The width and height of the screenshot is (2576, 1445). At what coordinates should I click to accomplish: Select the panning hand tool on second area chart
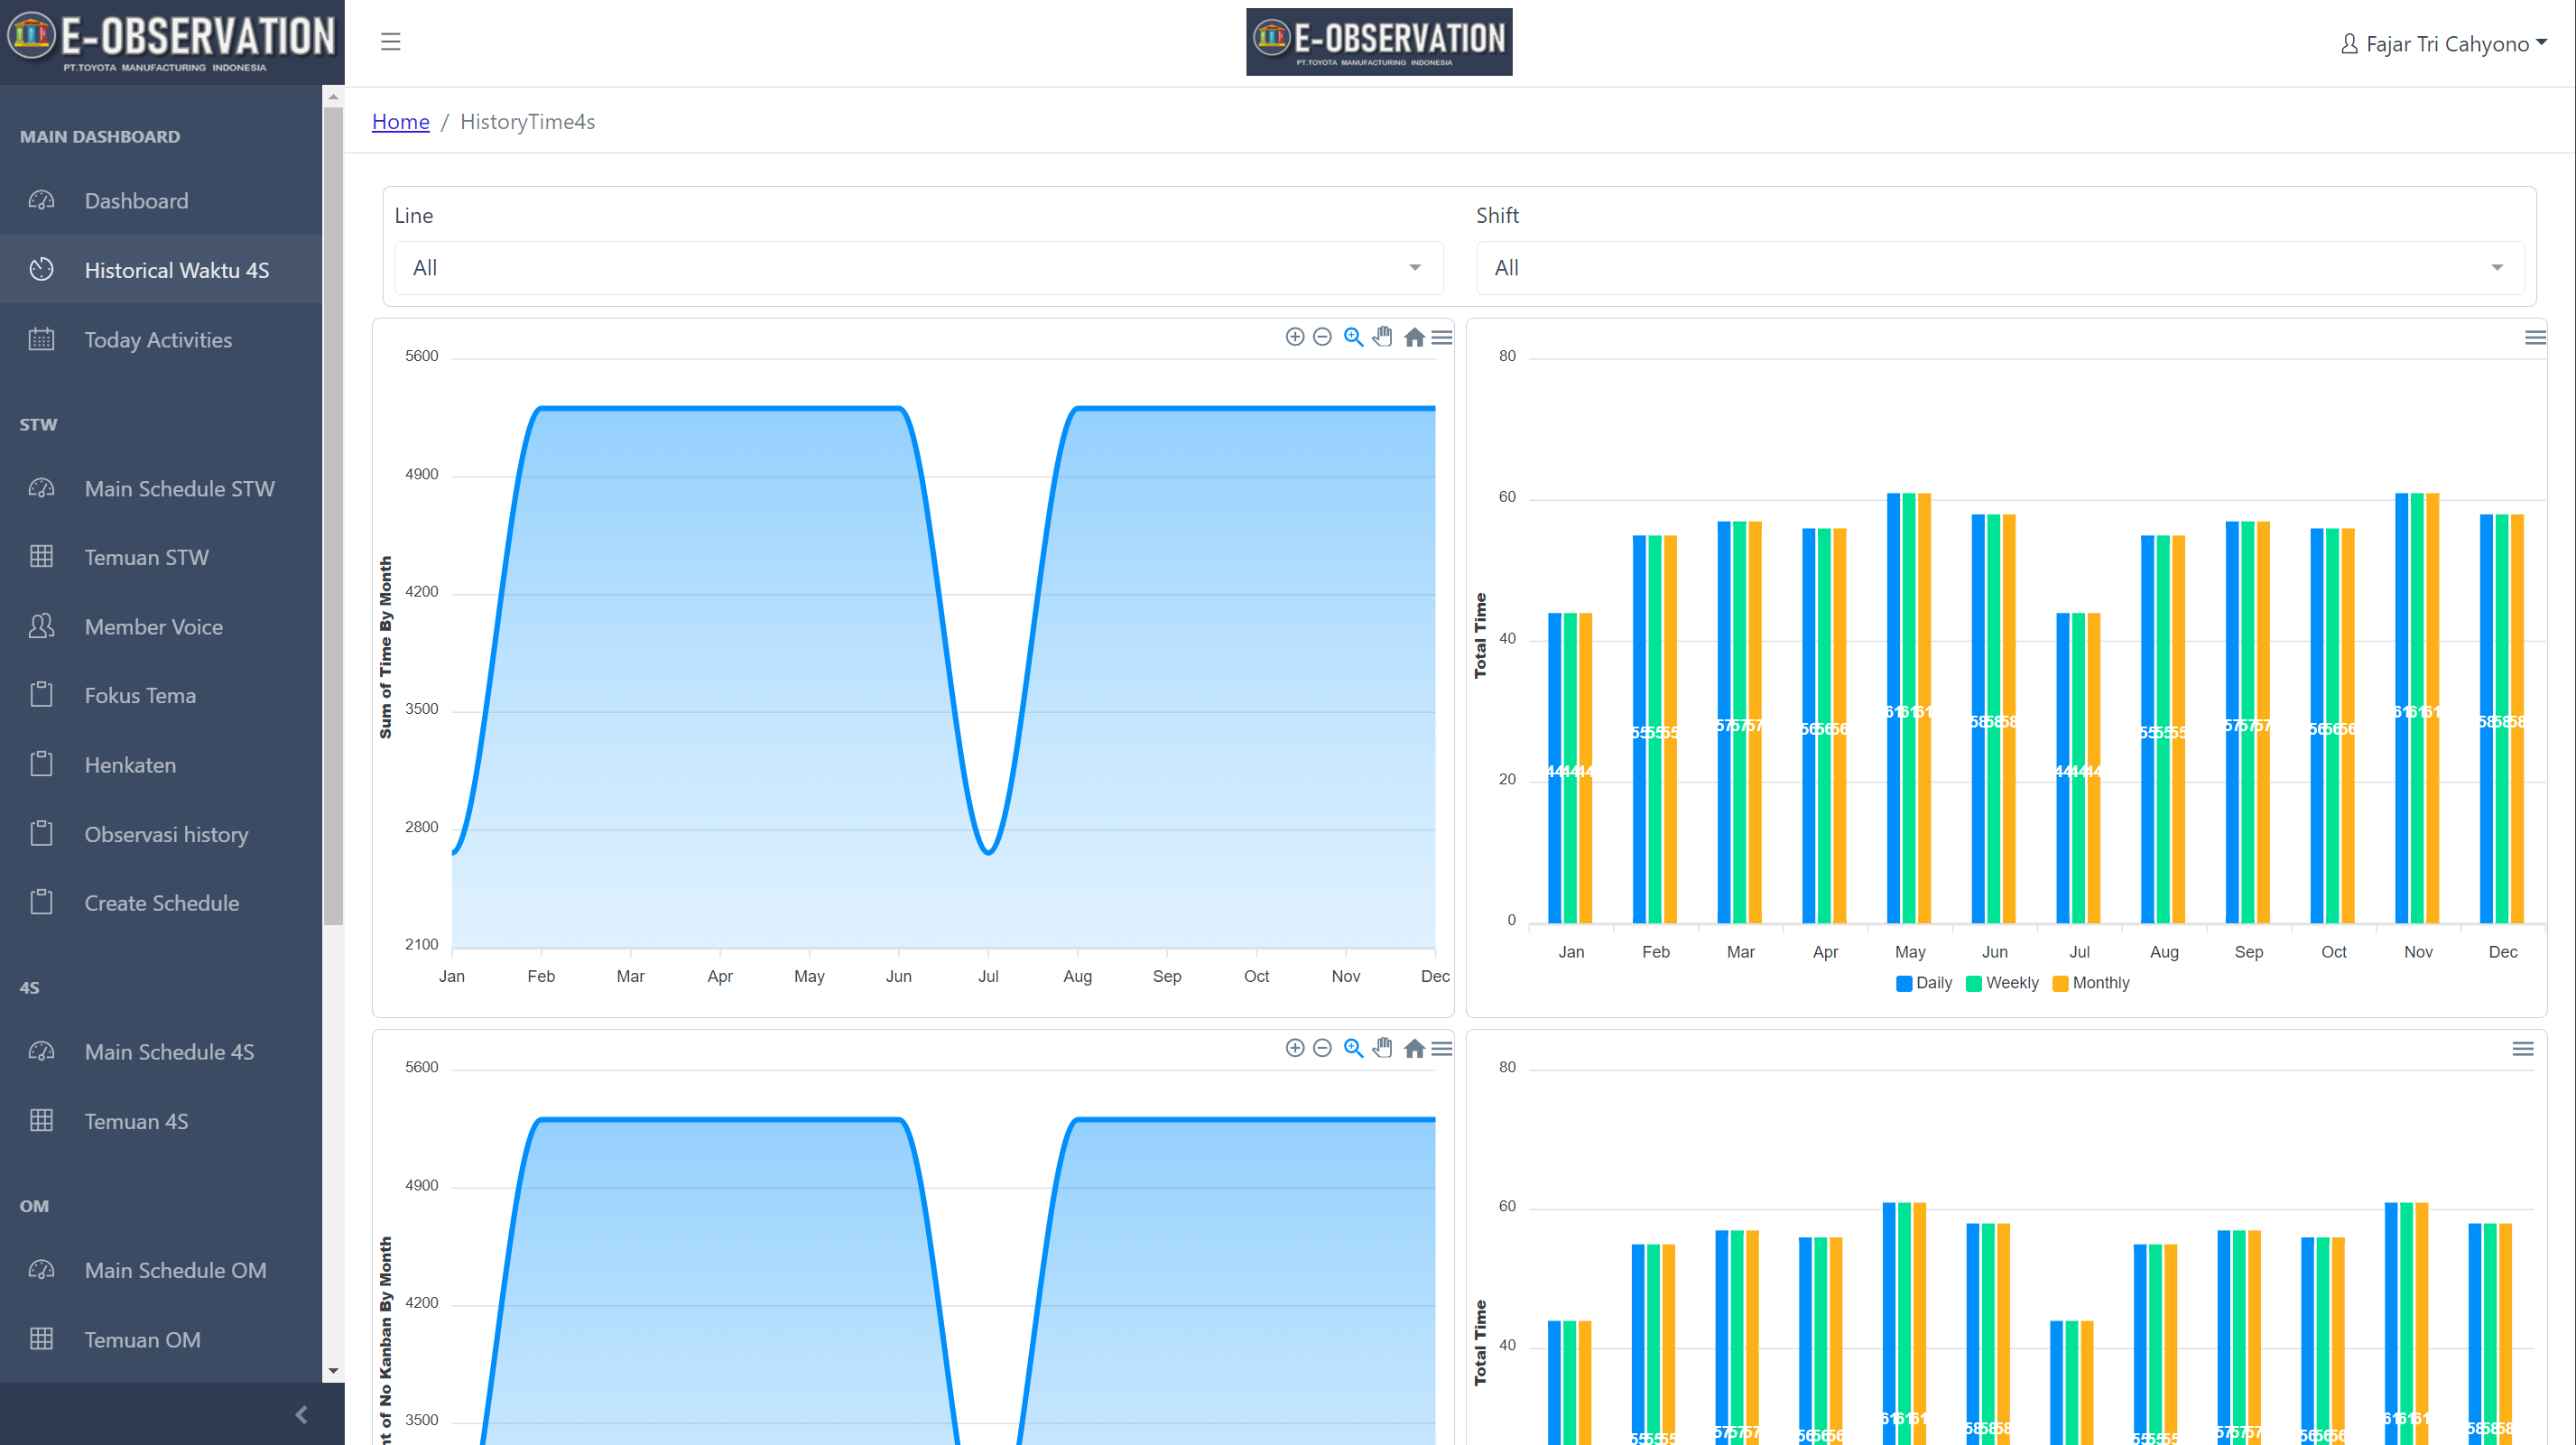click(1383, 1048)
